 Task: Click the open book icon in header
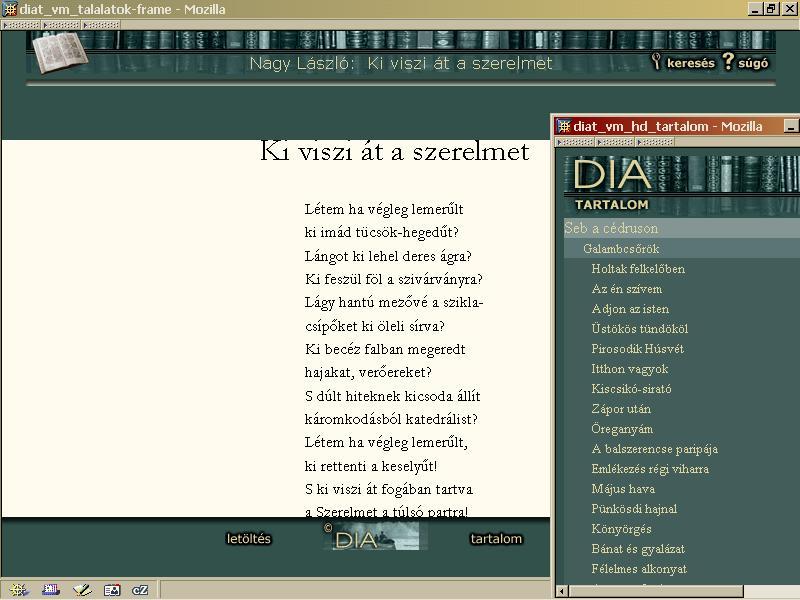pyautogui.click(x=60, y=53)
